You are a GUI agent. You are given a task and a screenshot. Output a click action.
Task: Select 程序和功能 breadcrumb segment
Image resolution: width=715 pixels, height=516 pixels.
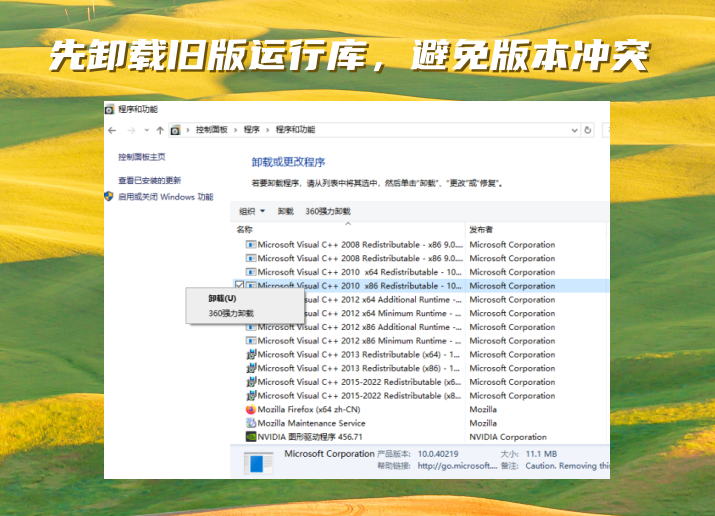coord(295,130)
